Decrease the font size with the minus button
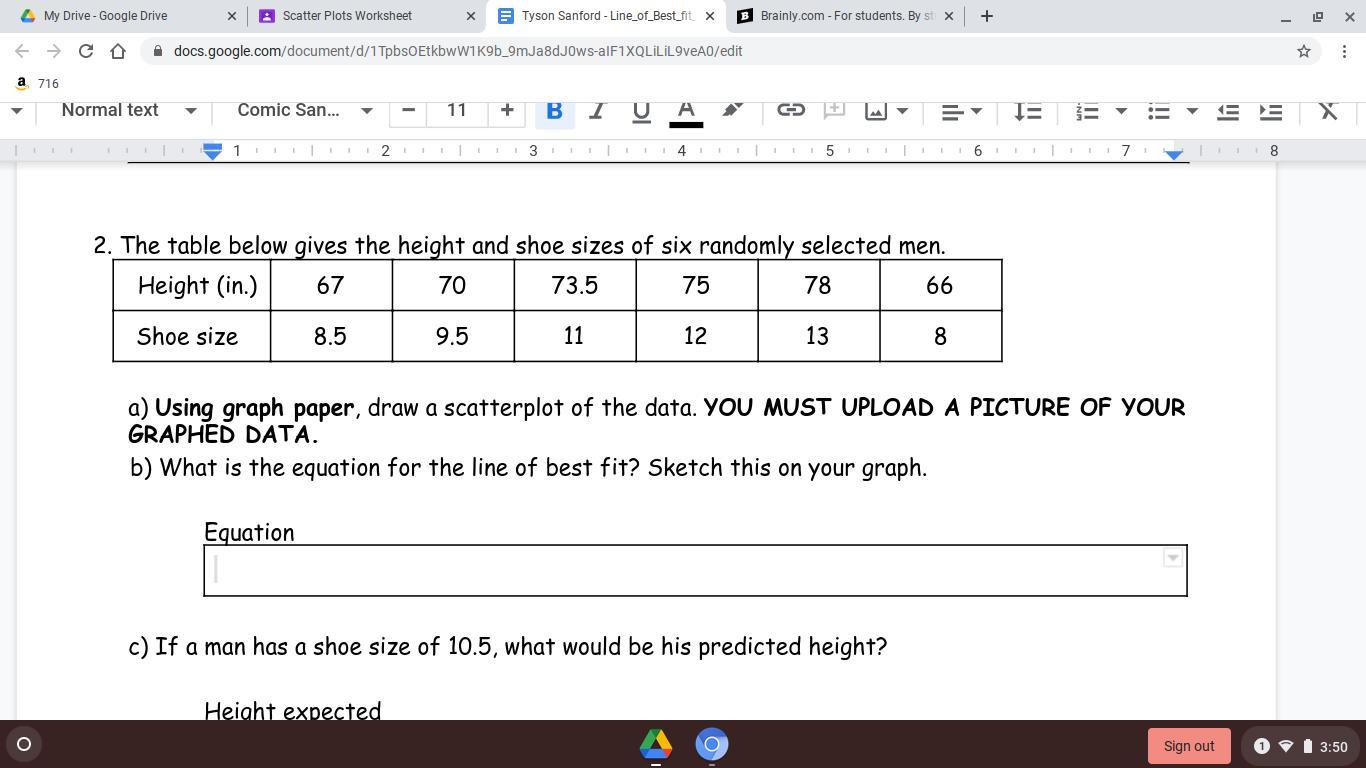 tap(408, 110)
